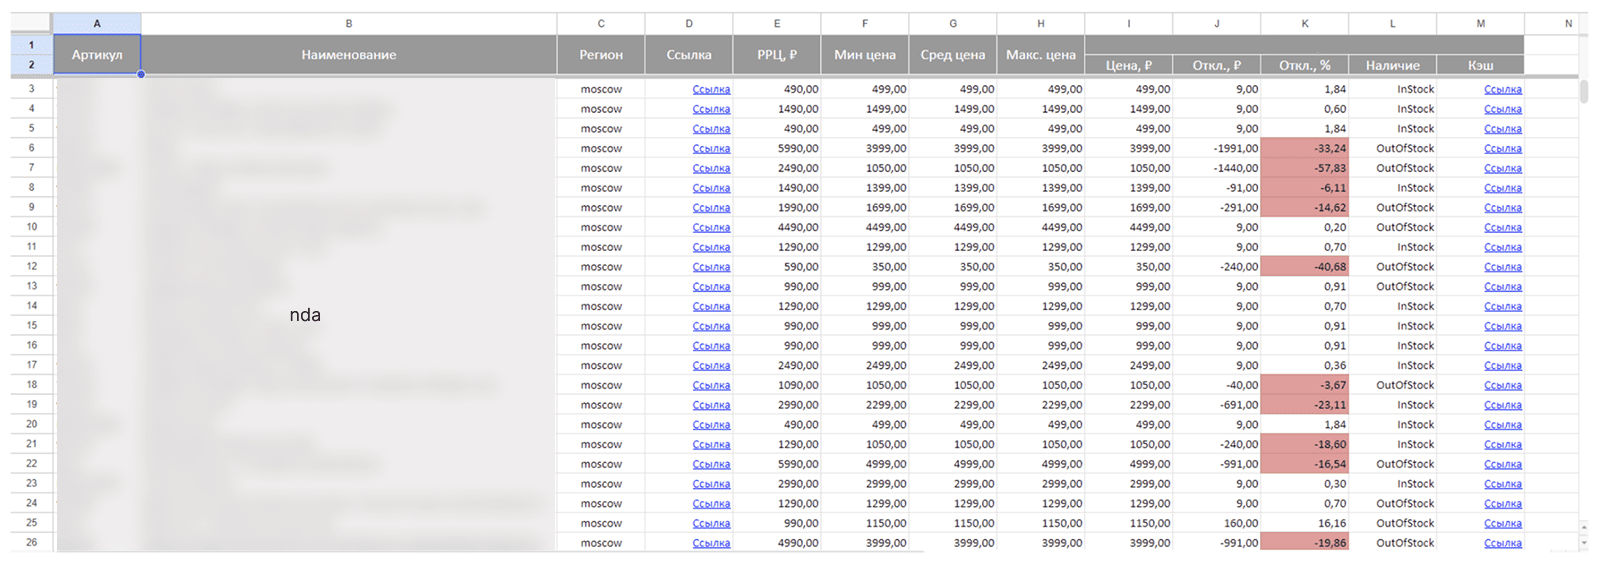Click the Наличие subheader cell
Viewport: 1598px width, 570px height.
1393,65
